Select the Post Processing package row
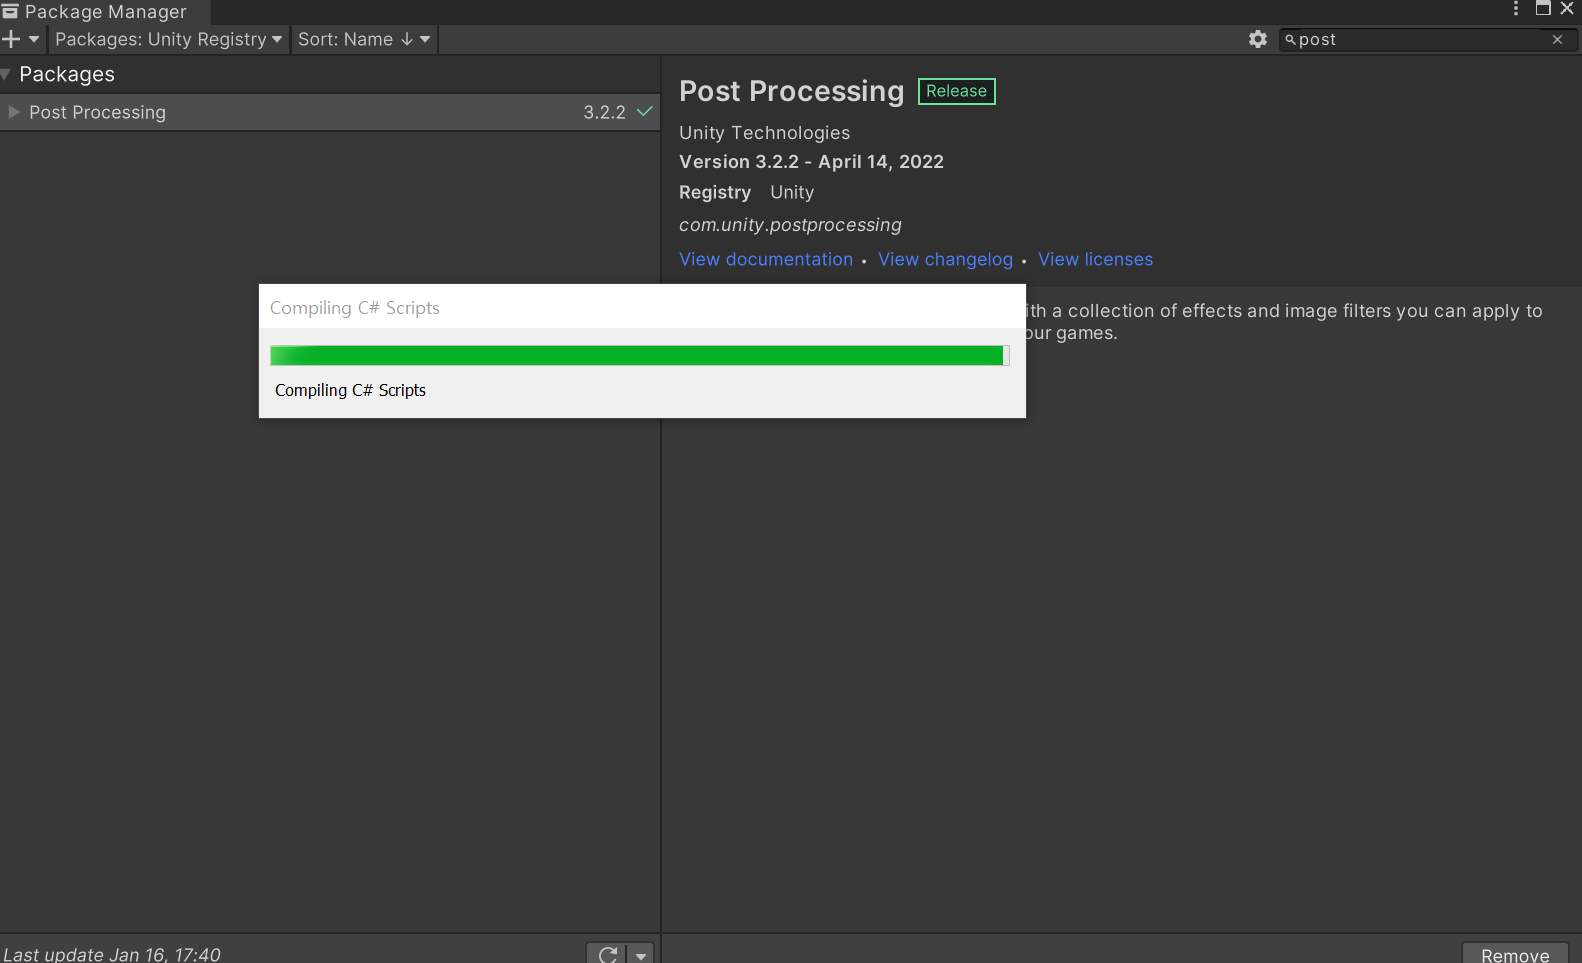This screenshot has width=1582, height=963. [330, 112]
